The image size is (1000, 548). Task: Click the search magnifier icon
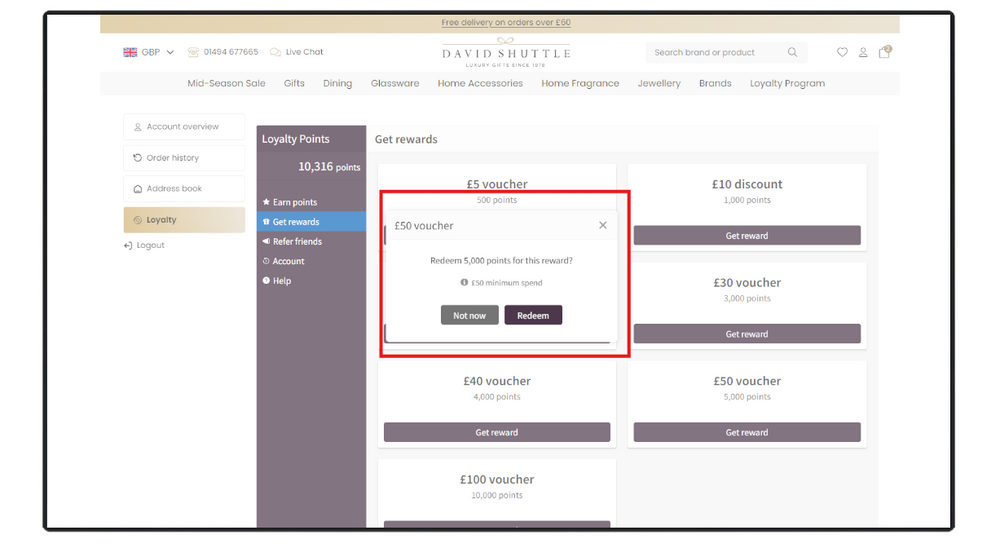pos(793,53)
